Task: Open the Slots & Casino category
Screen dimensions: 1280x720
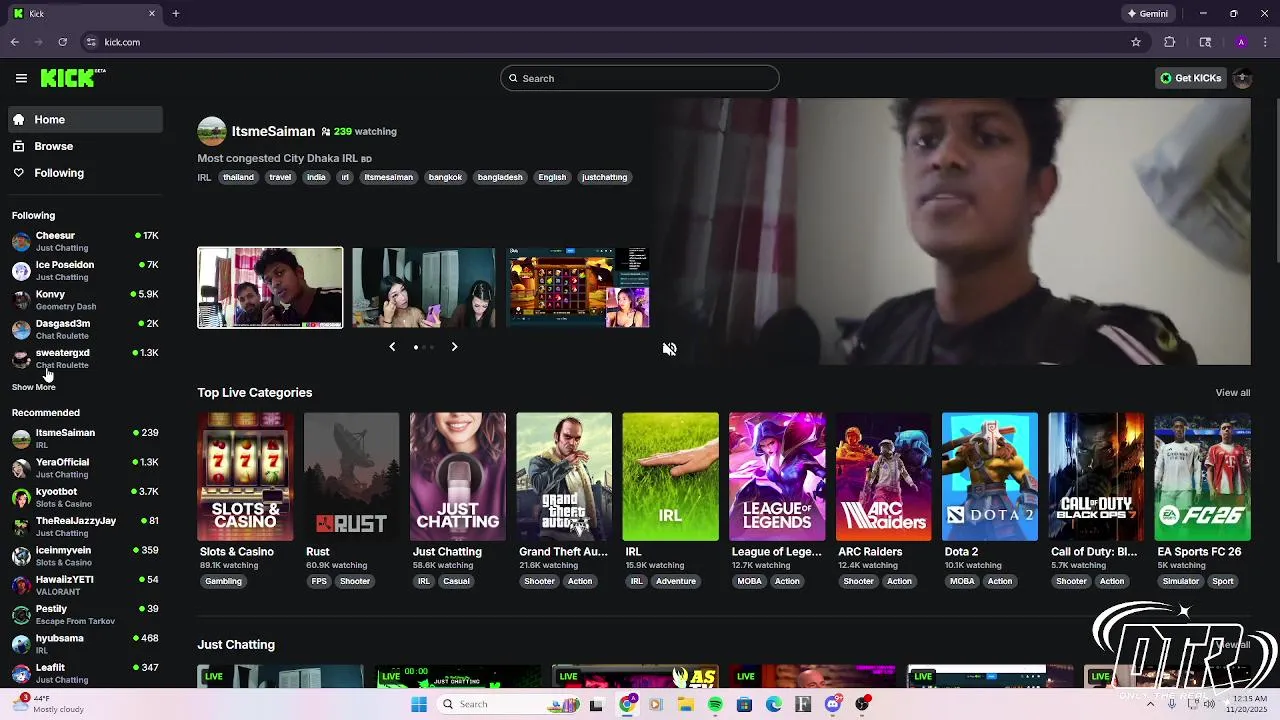Action: [x=245, y=477]
